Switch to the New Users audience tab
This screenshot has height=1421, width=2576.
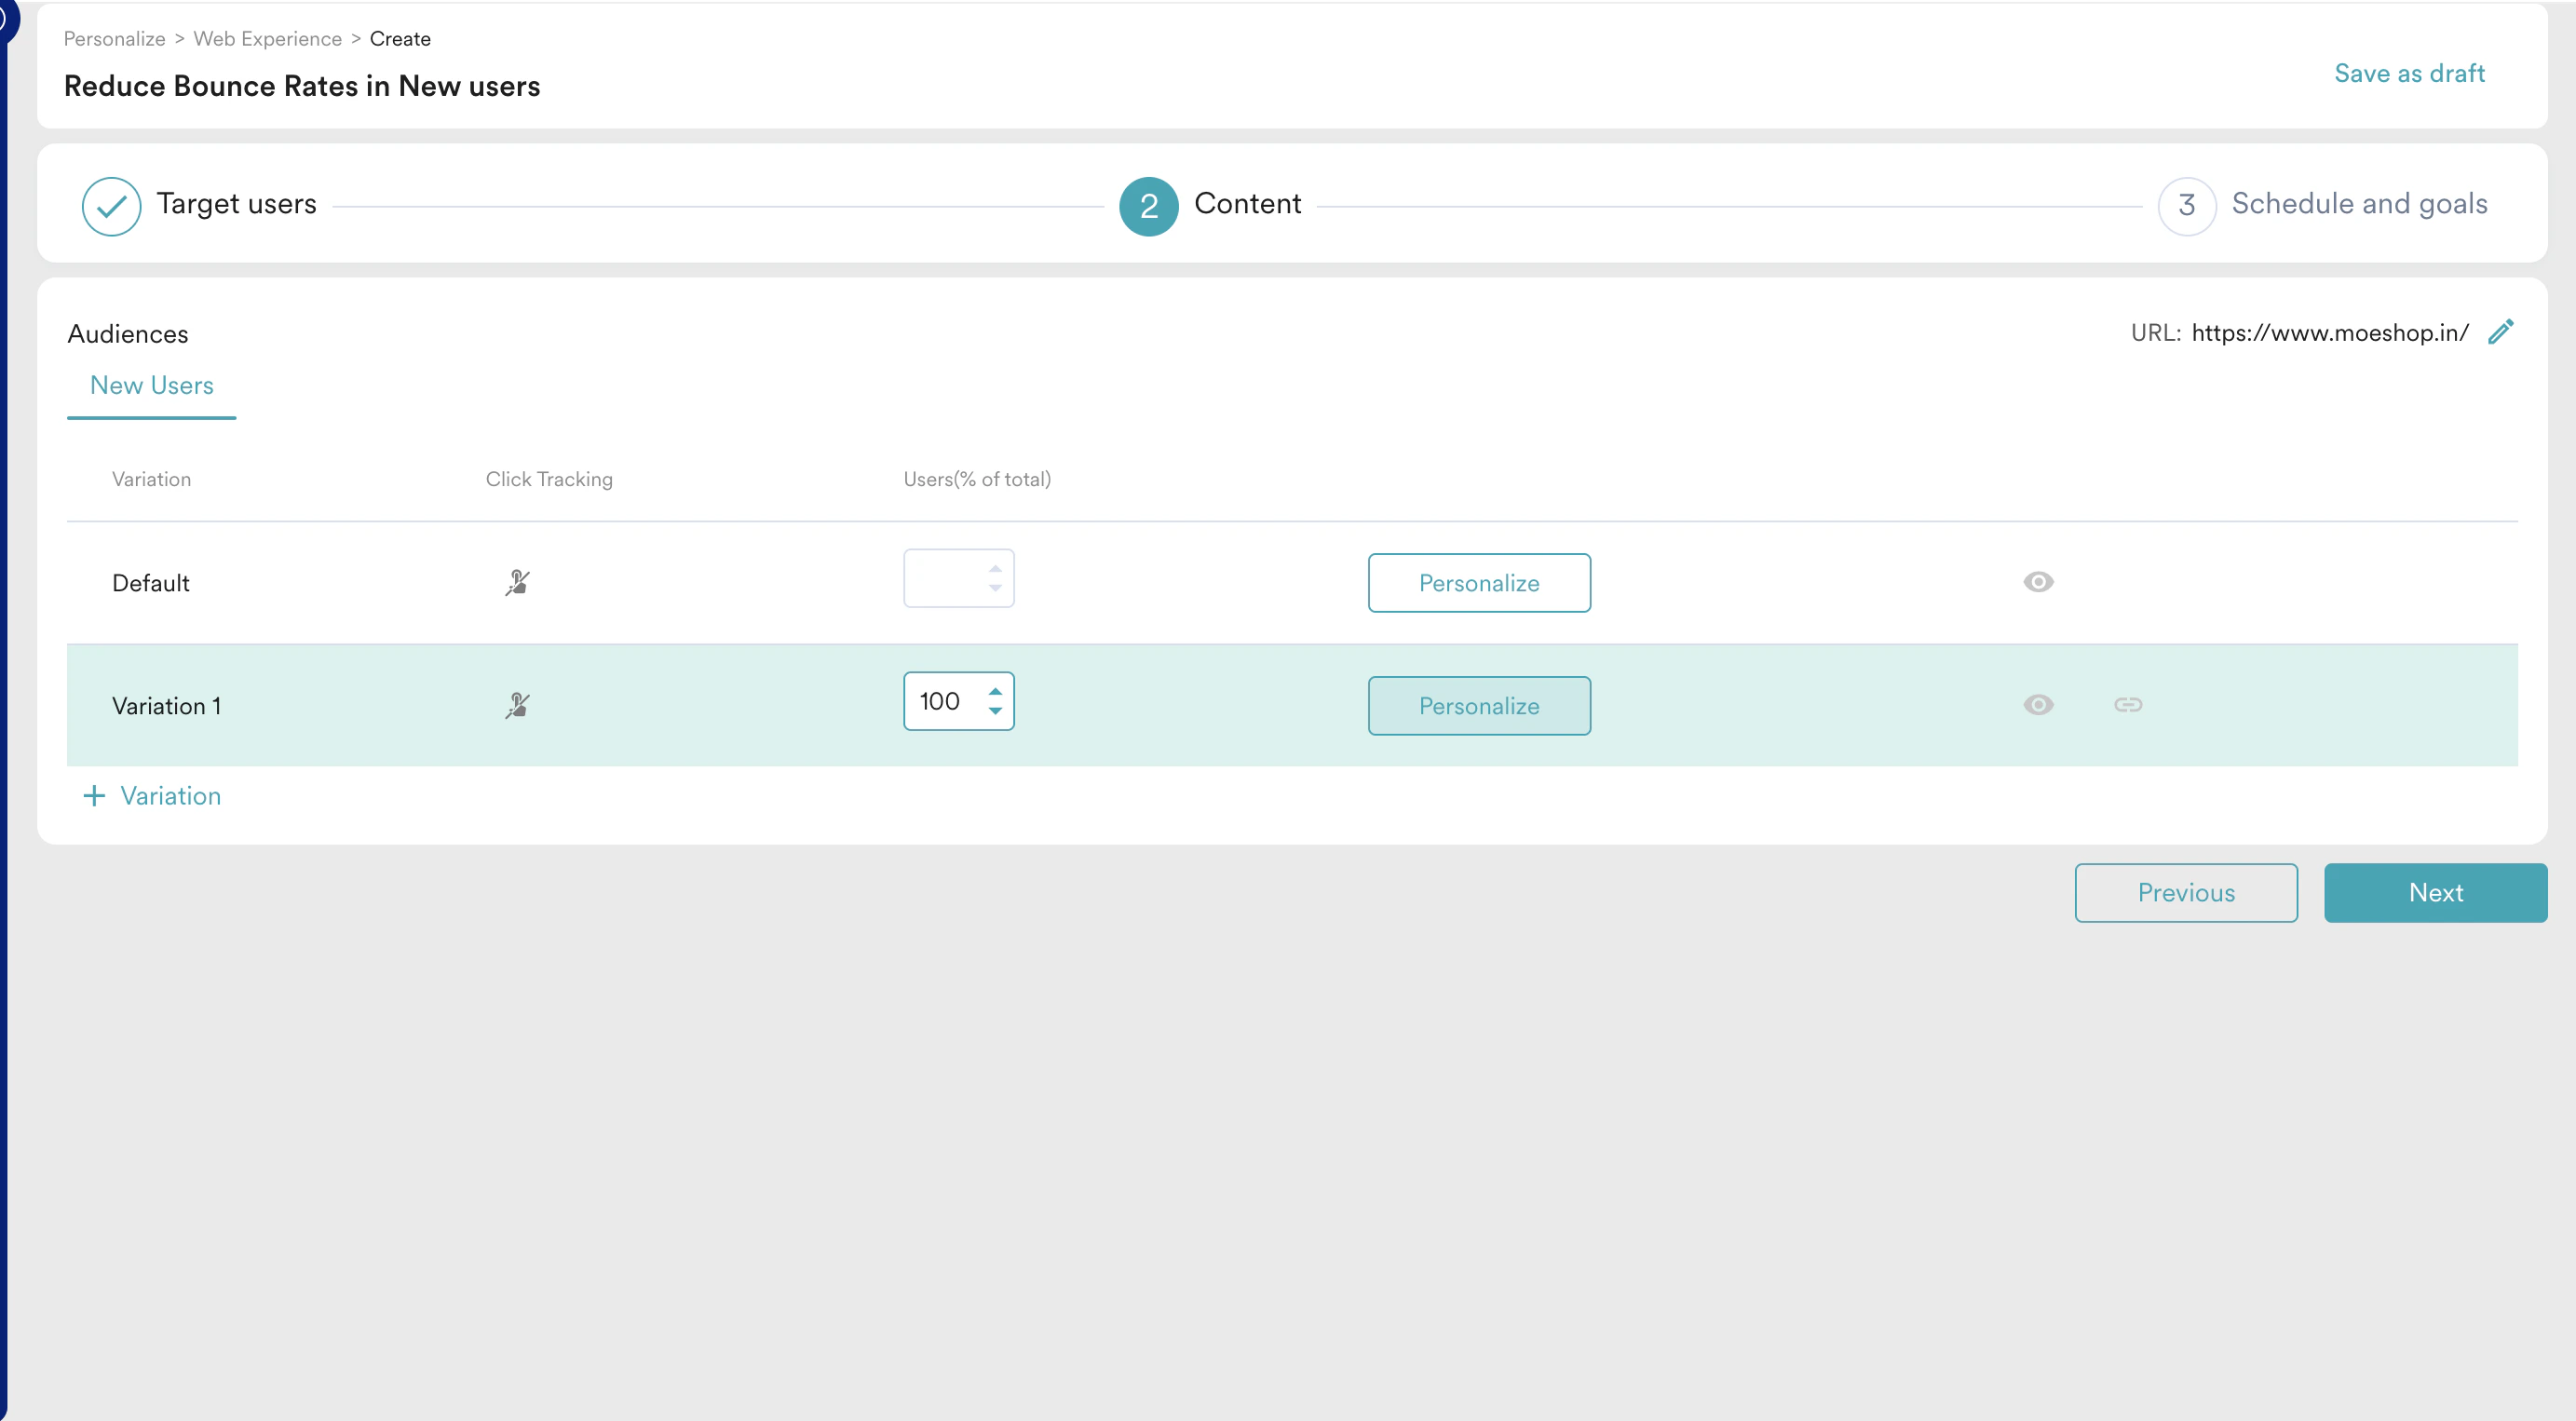152,386
